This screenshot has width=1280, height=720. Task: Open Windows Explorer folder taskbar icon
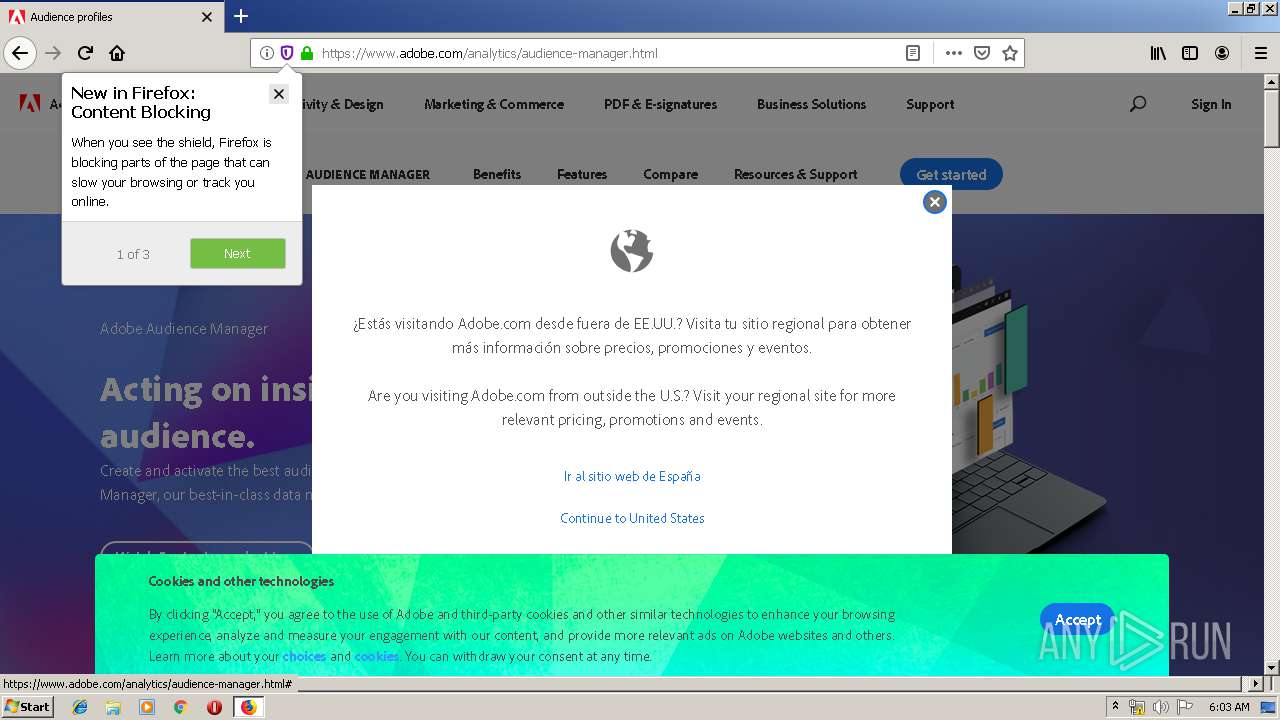click(x=113, y=707)
